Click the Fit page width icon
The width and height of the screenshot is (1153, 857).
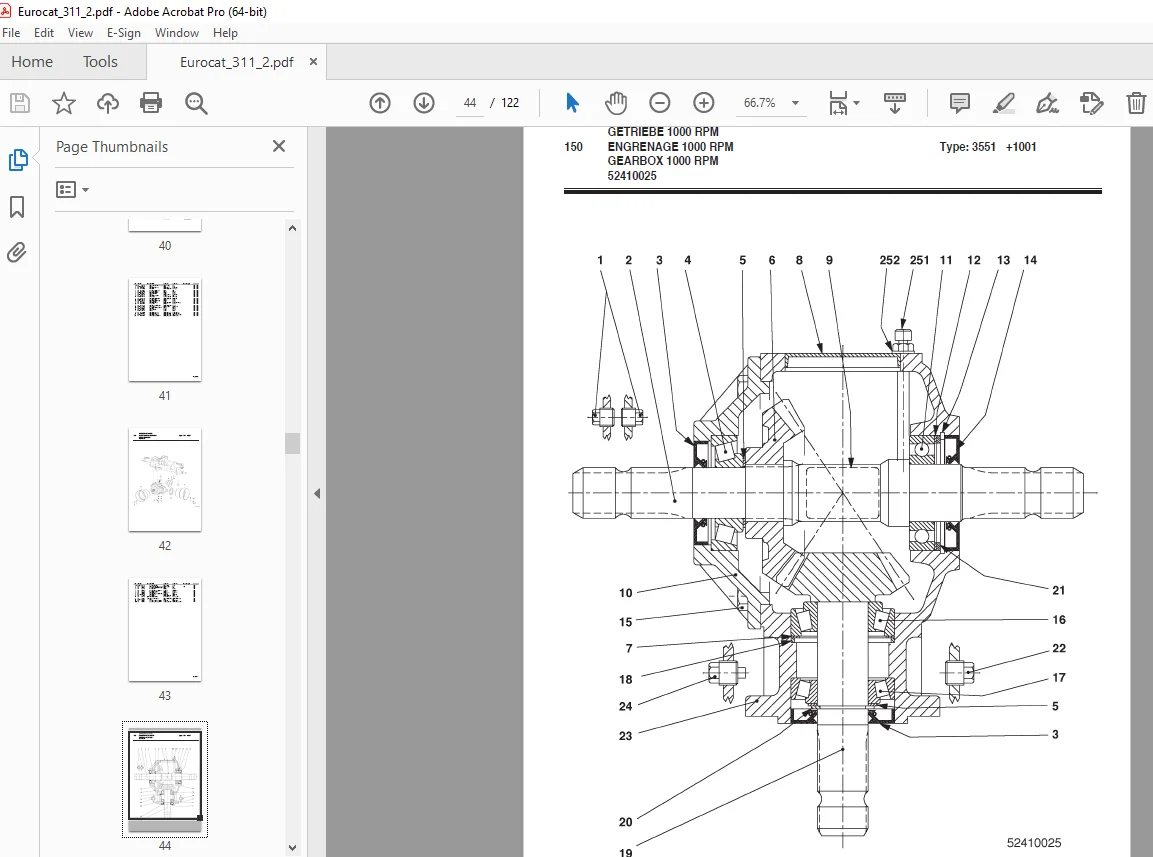838,103
